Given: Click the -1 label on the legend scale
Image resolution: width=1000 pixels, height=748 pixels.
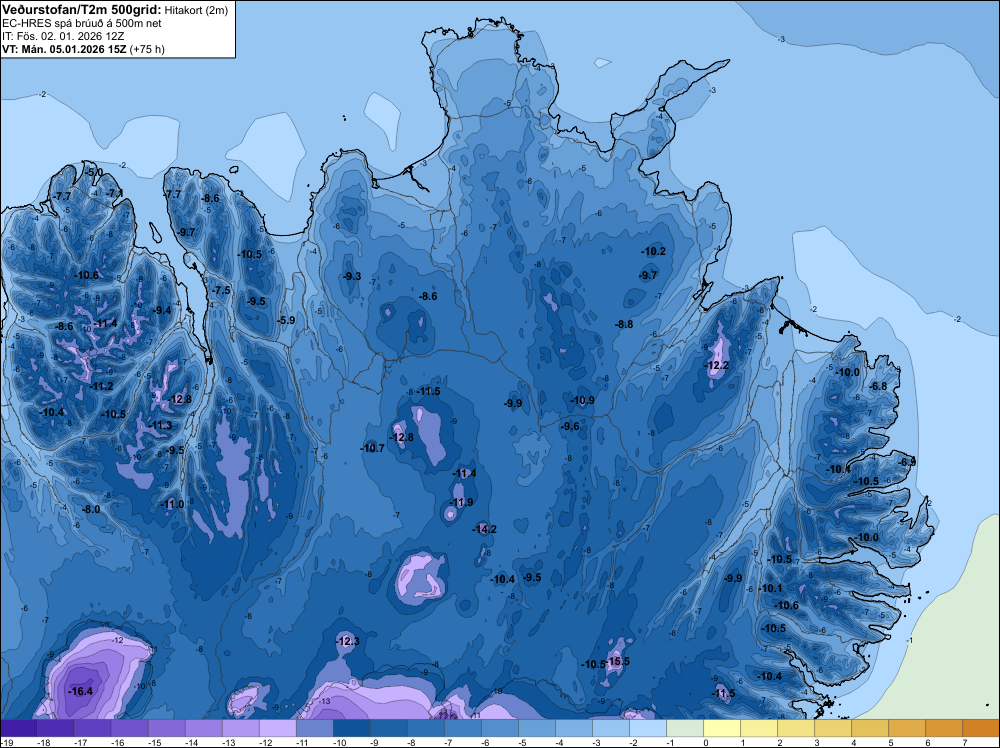Looking at the screenshot, I should pyautogui.click(x=670, y=743).
